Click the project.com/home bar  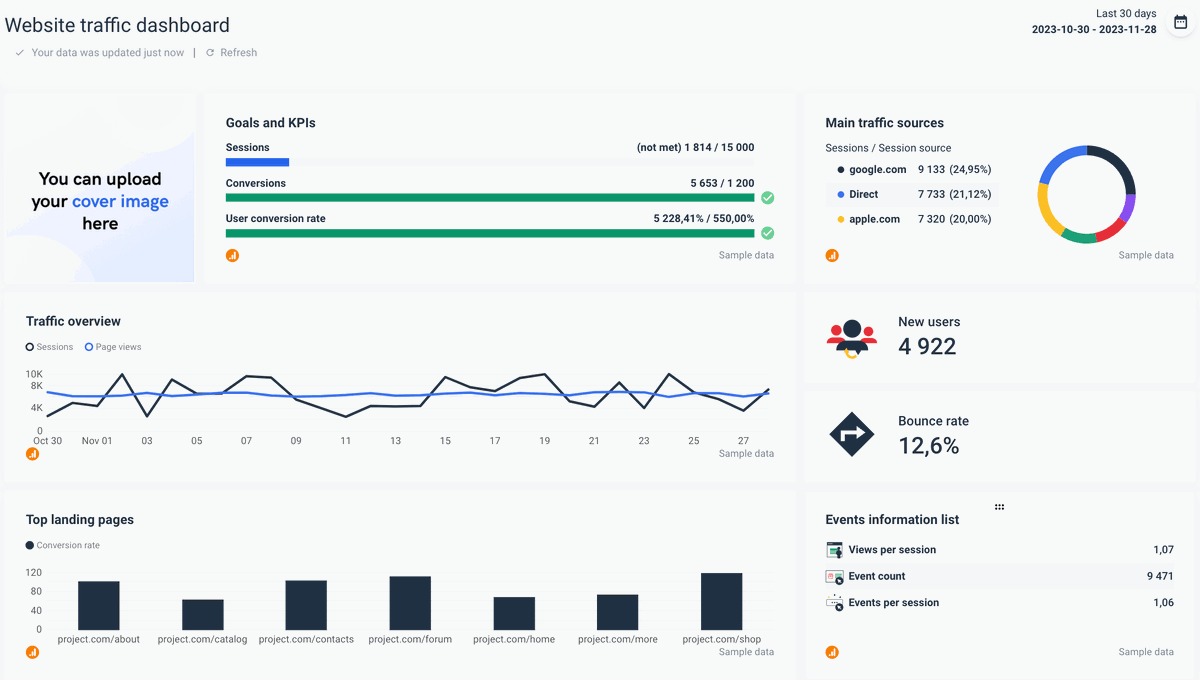pyautogui.click(x=514, y=613)
